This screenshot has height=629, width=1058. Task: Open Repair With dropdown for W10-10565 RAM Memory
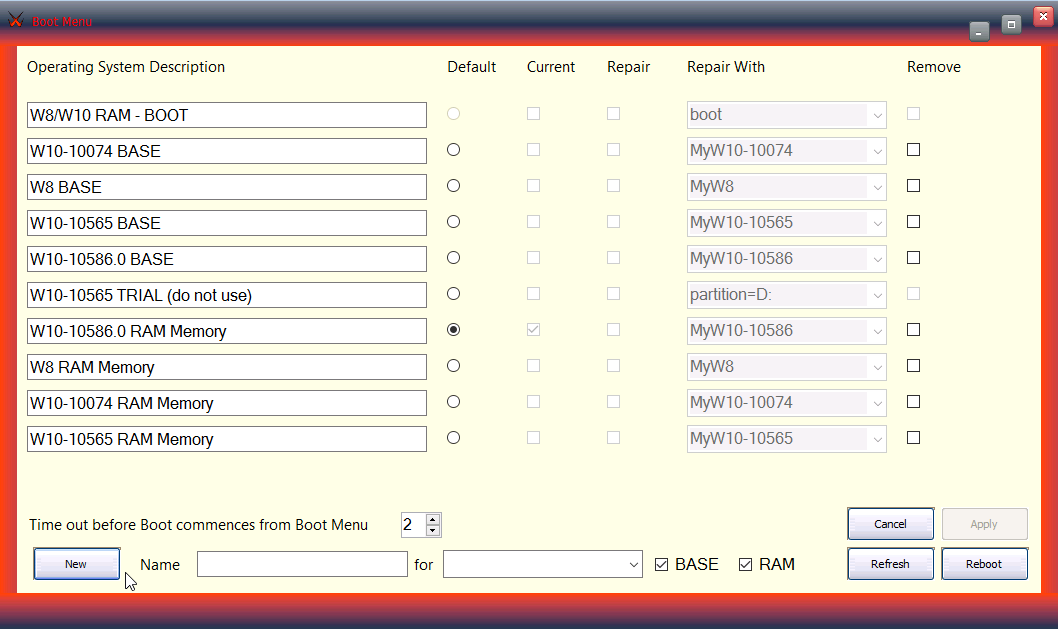pos(787,439)
